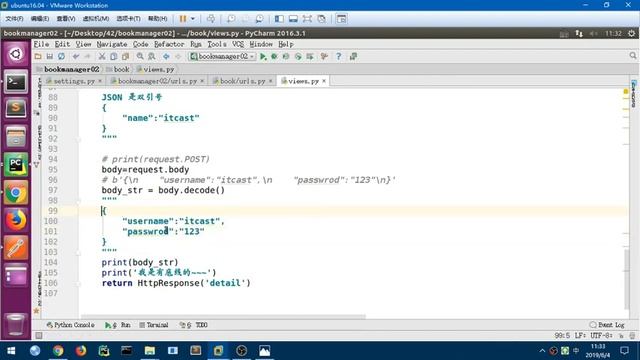The image size is (640, 360).
Task: Click the Settings wrench icon in toolbar
Action: coord(324,56)
